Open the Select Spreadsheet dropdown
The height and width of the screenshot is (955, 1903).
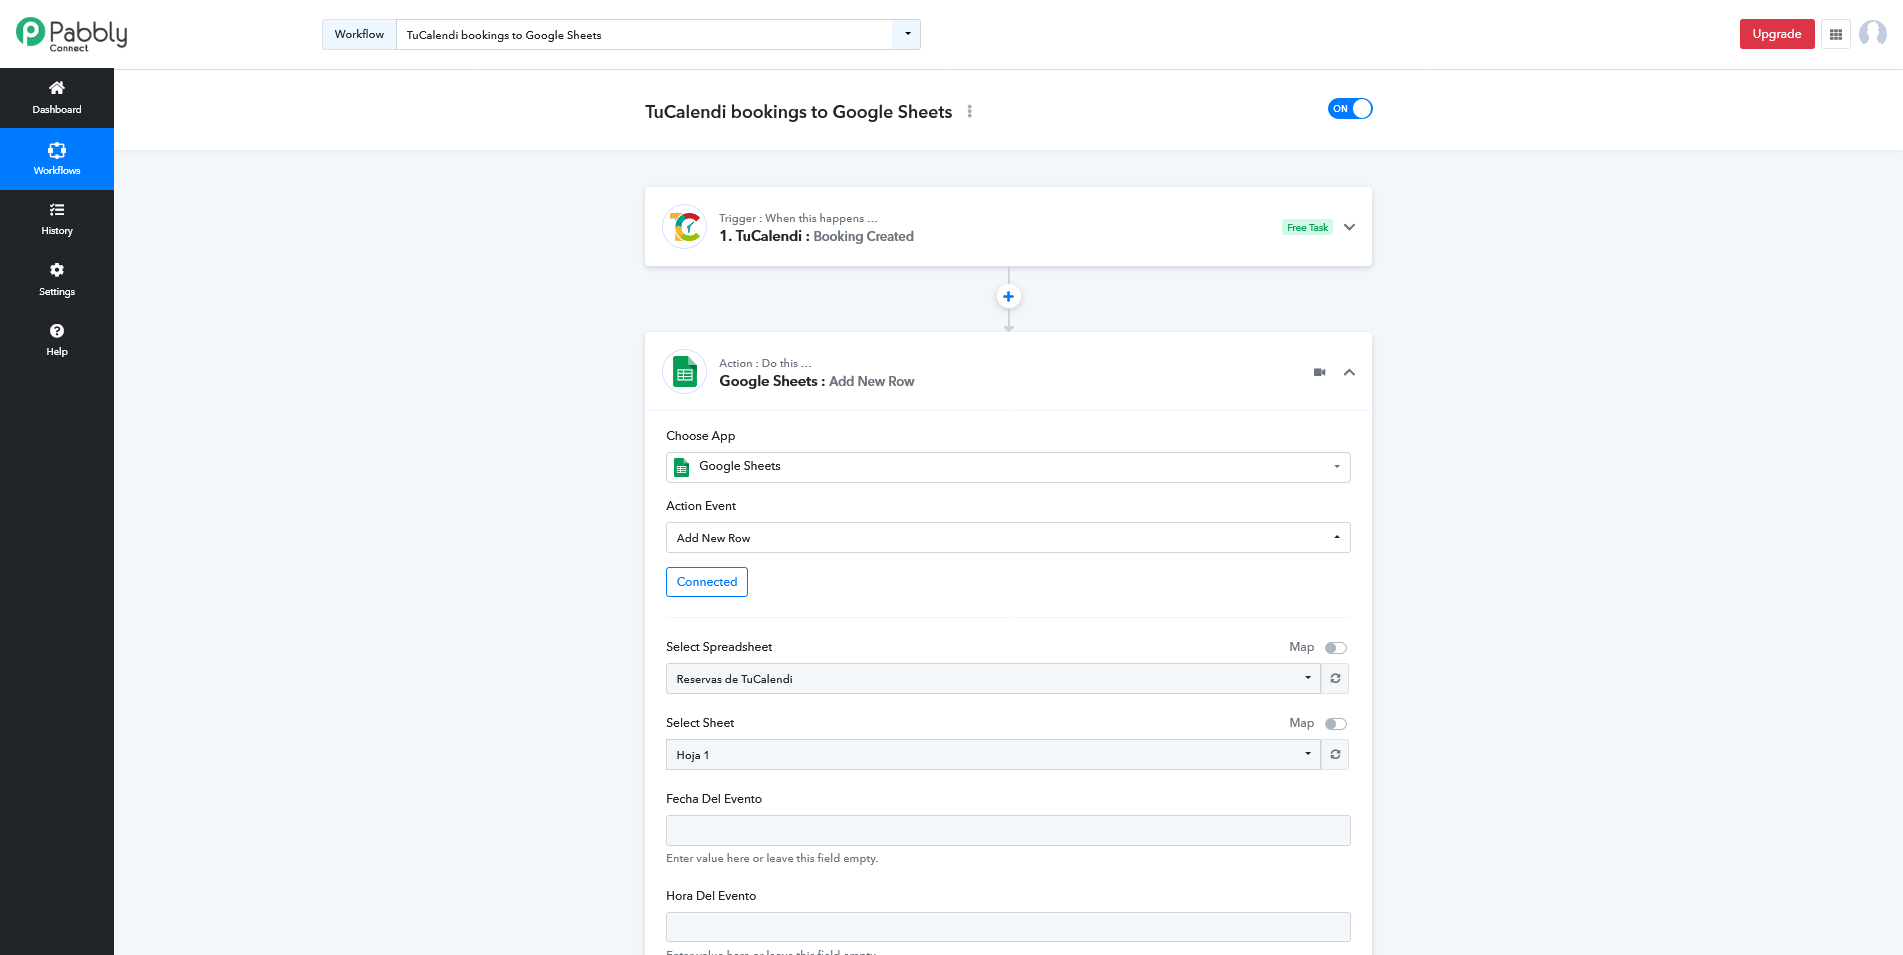point(993,679)
